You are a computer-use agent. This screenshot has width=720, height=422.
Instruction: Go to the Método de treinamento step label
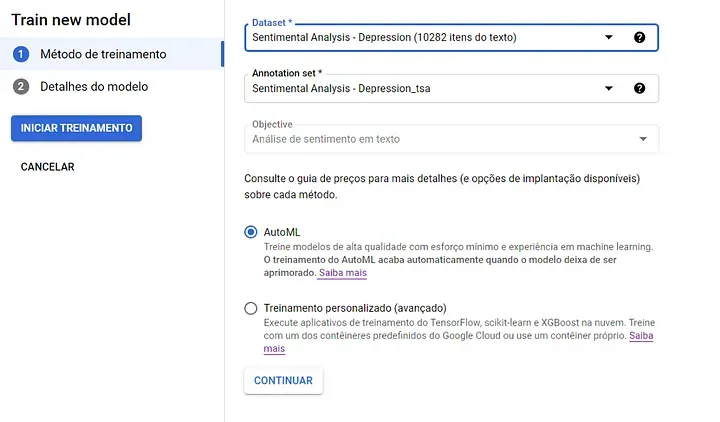(103, 54)
